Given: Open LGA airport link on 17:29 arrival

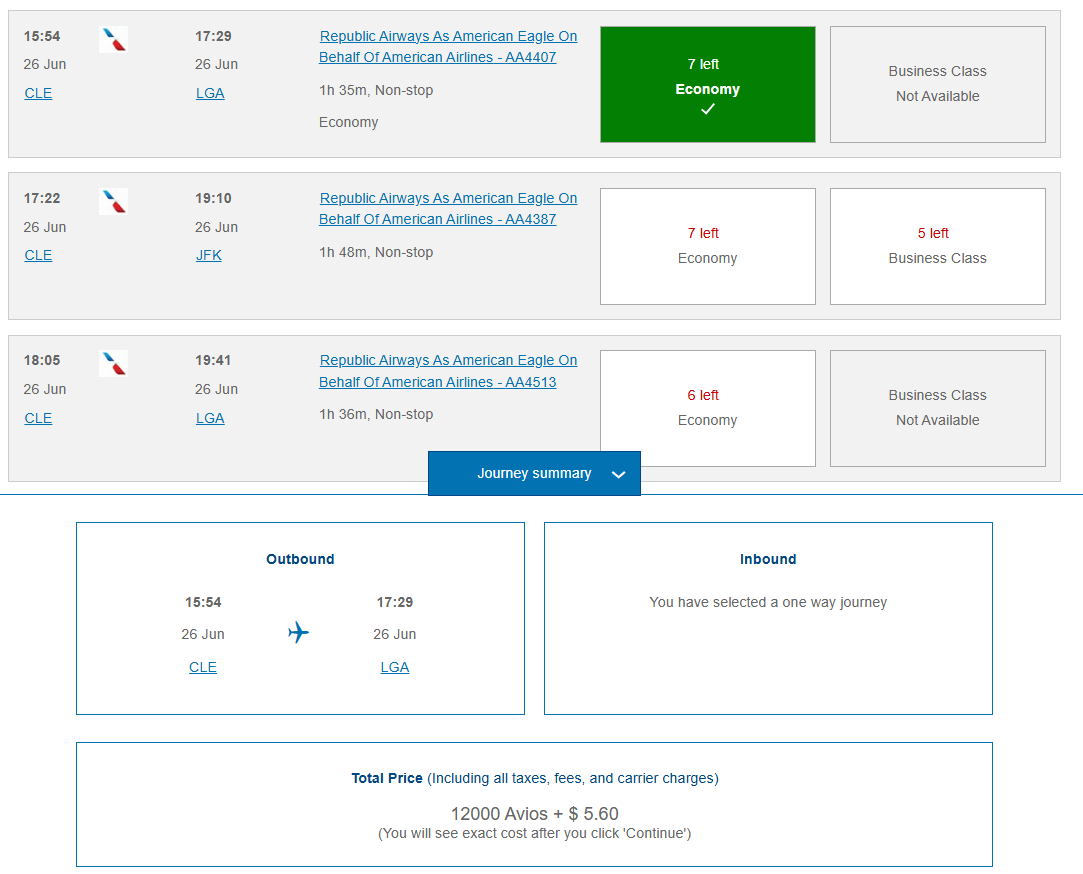Looking at the screenshot, I should (x=210, y=93).
